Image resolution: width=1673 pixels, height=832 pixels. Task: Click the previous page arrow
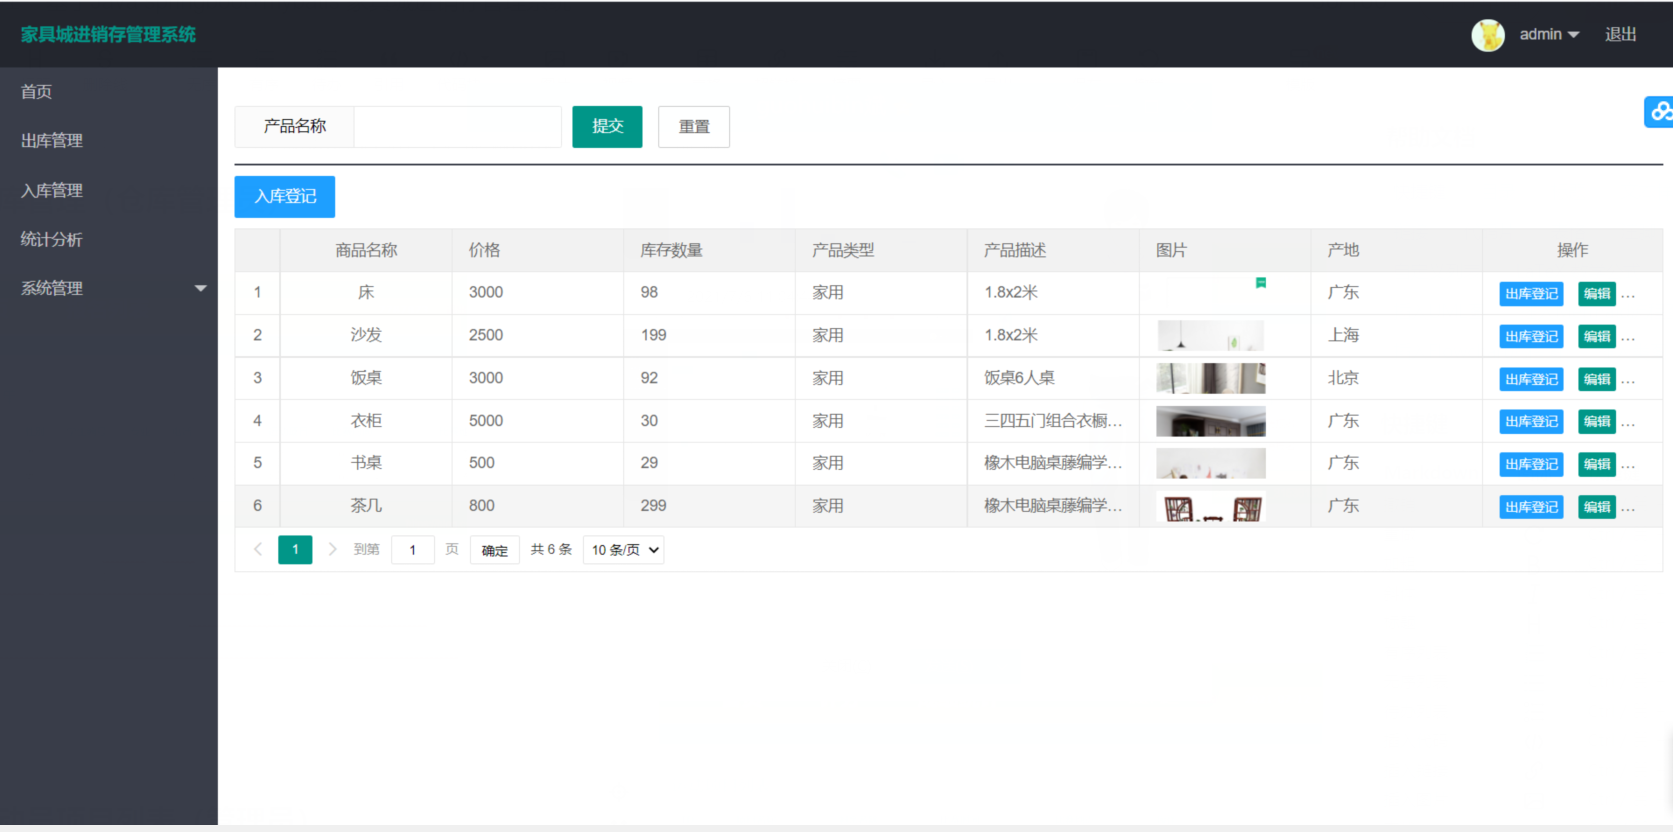point(258,550)
